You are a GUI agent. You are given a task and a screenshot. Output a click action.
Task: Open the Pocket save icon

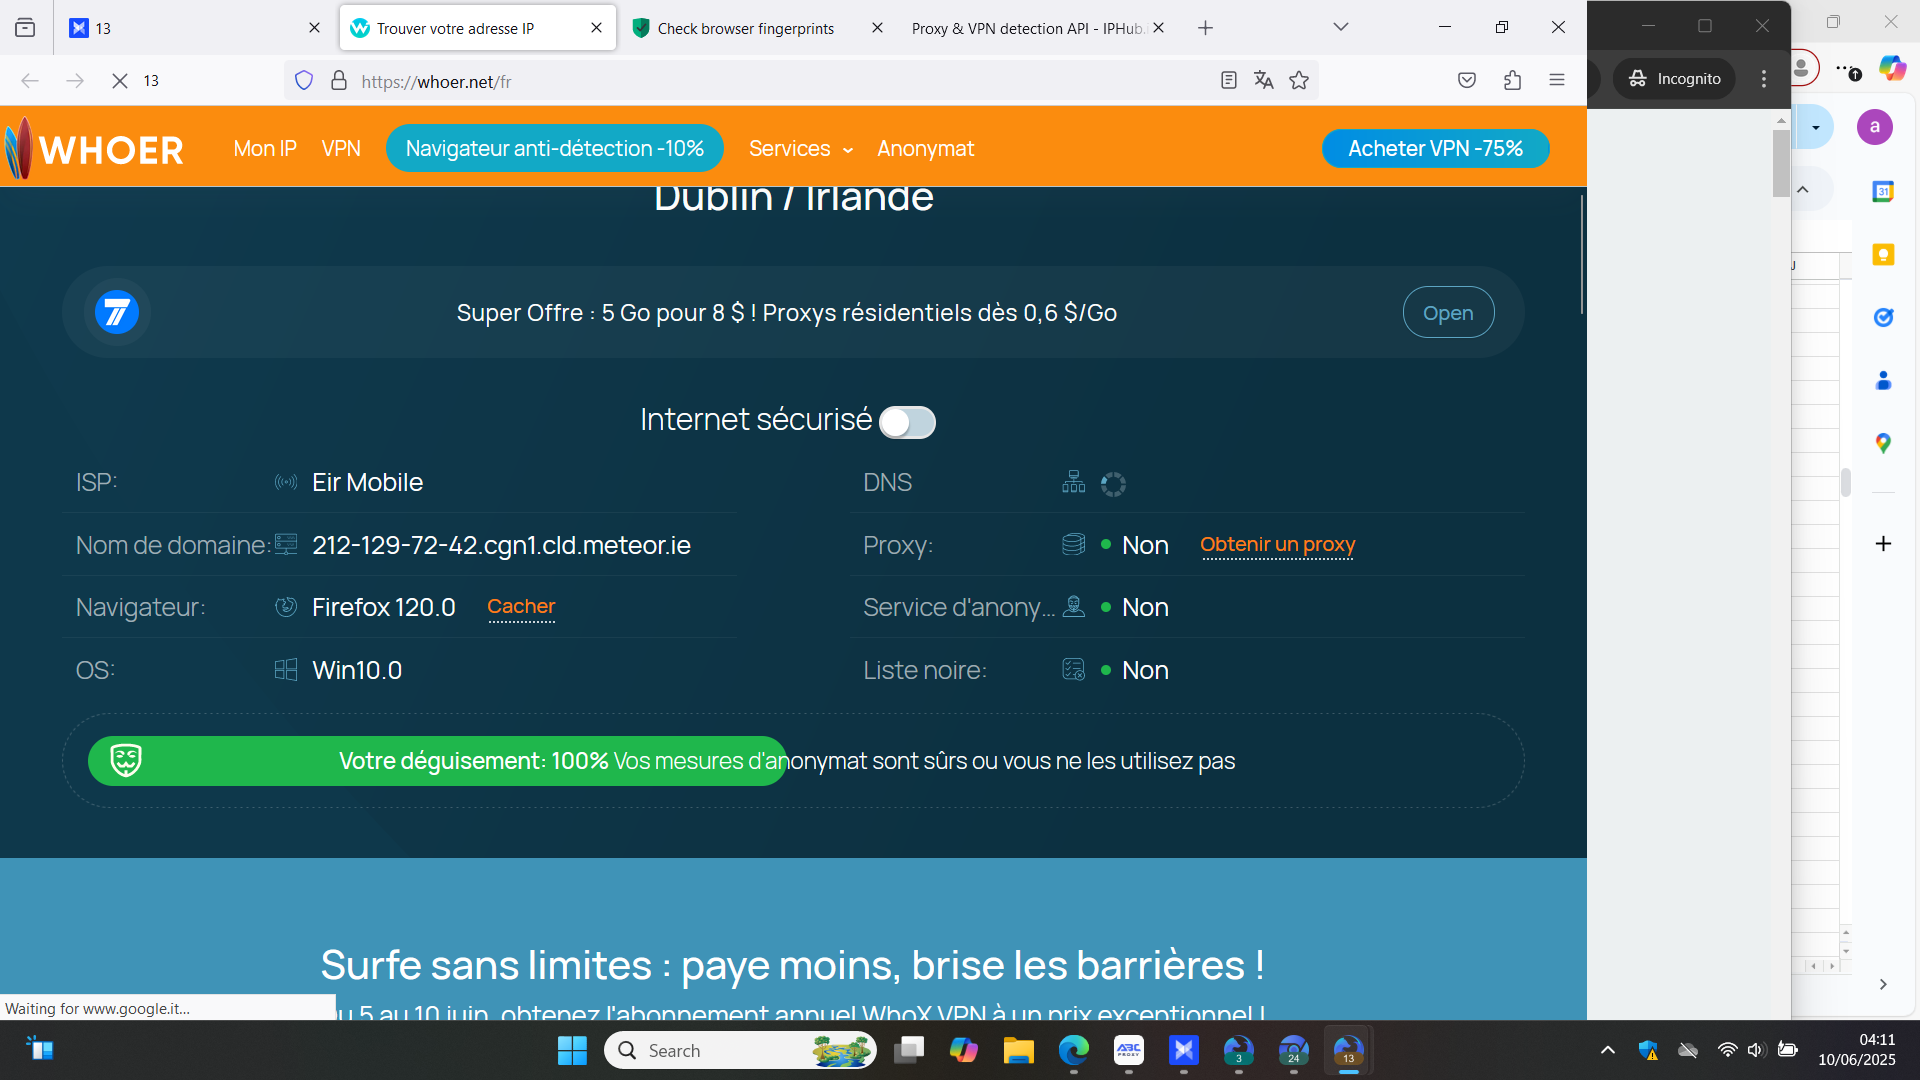point(1467,81)
